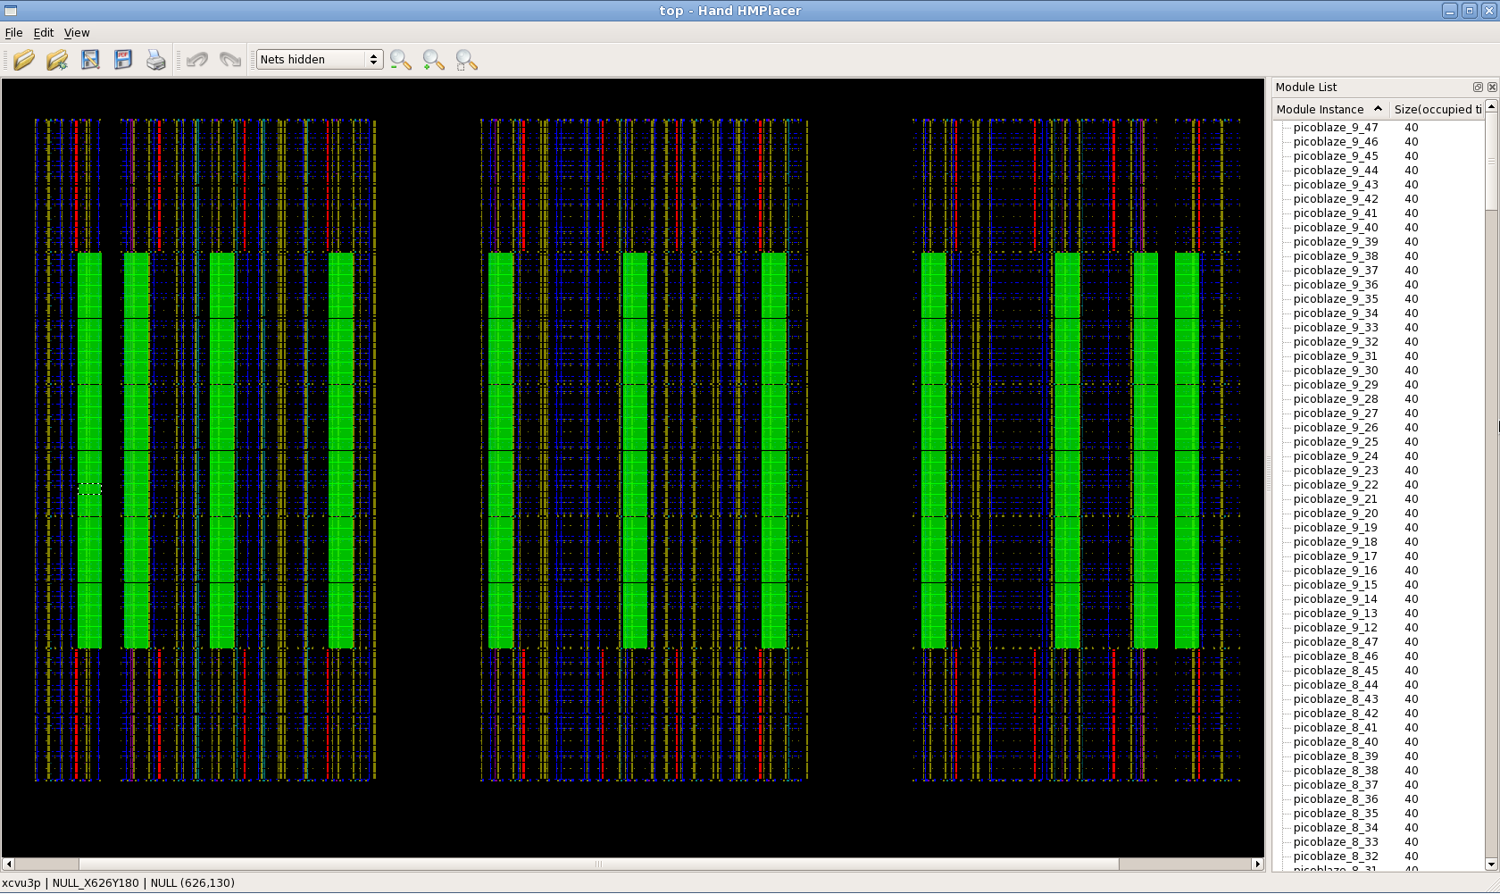Click the folder icon with the green gear
This screenshot has width=1500, height=894.
coord(57,60)
